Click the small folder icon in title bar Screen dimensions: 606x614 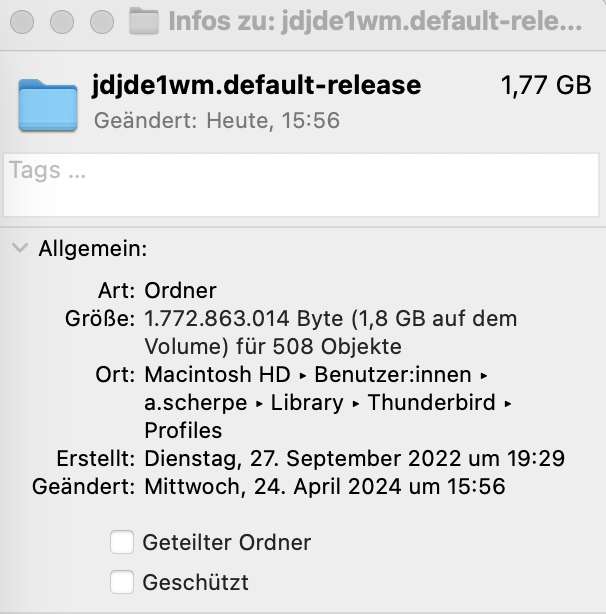point(145,21)
